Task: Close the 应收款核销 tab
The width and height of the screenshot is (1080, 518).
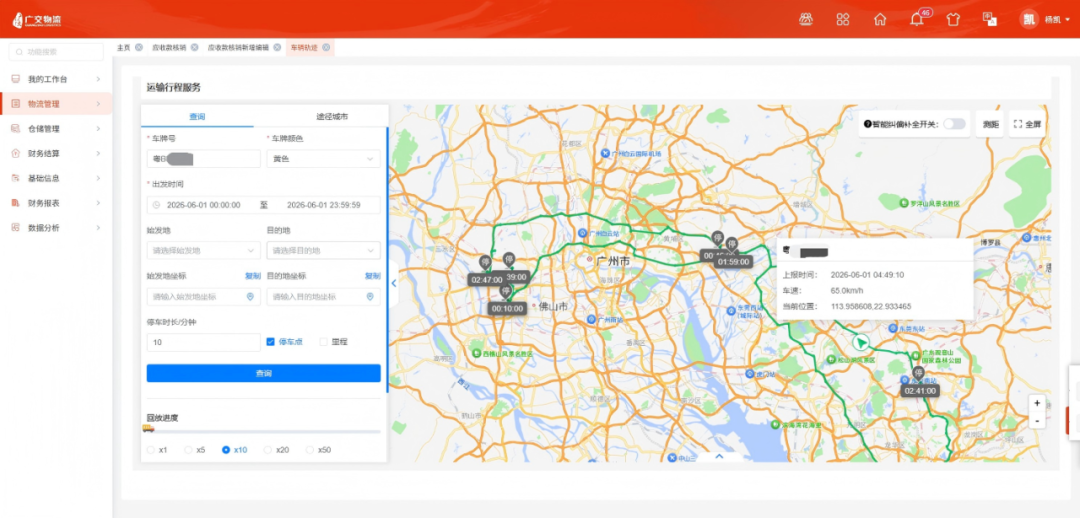Action: pos(194,48)
